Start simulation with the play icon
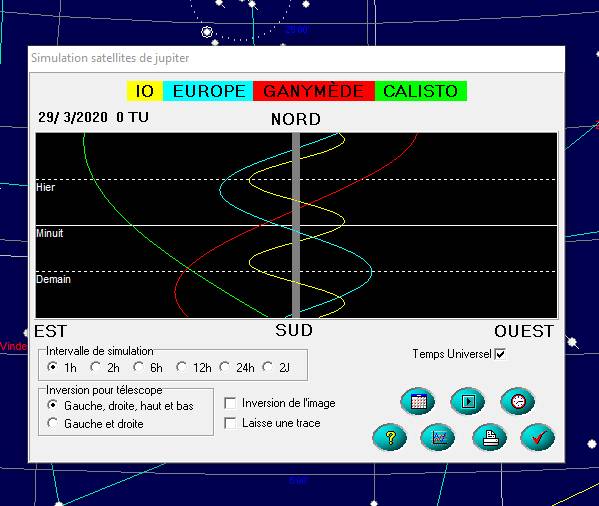599x506 pixels. [x=468, y=401]
